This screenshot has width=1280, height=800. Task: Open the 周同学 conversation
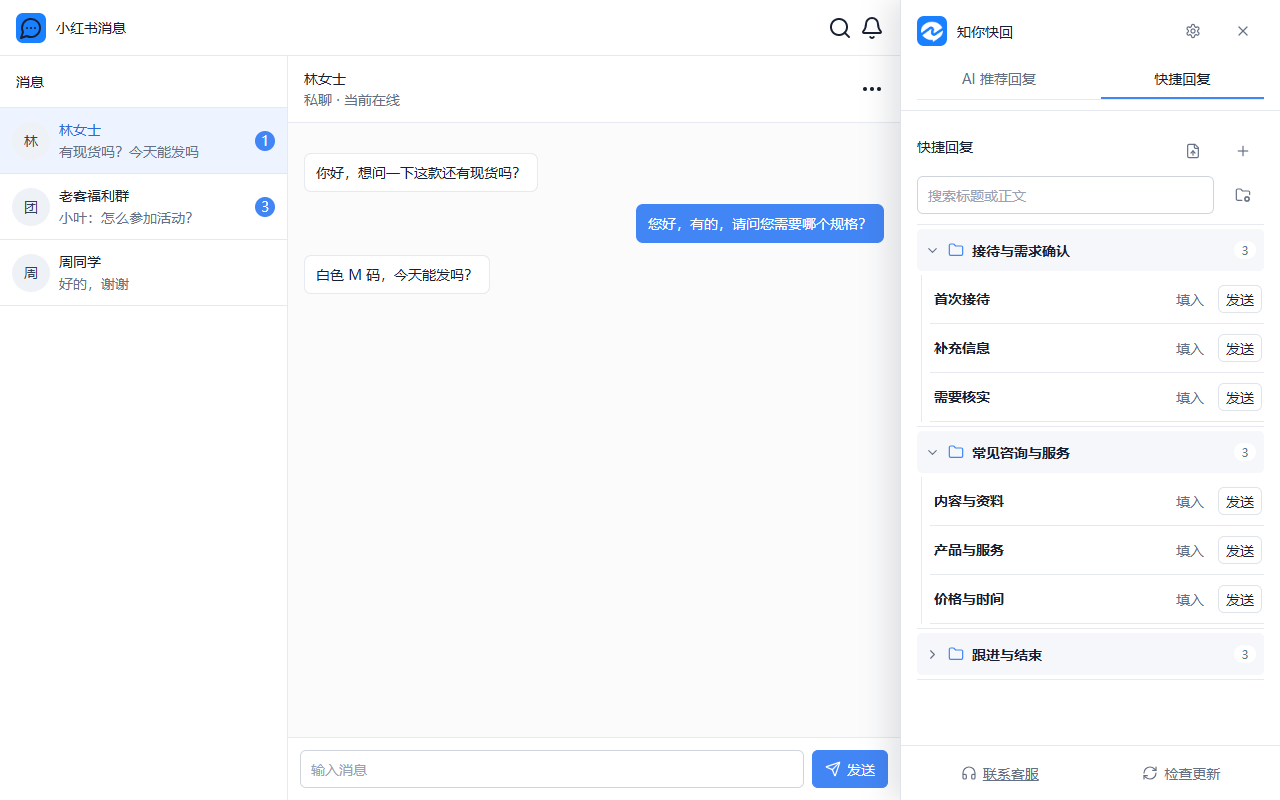pos(144,273)
